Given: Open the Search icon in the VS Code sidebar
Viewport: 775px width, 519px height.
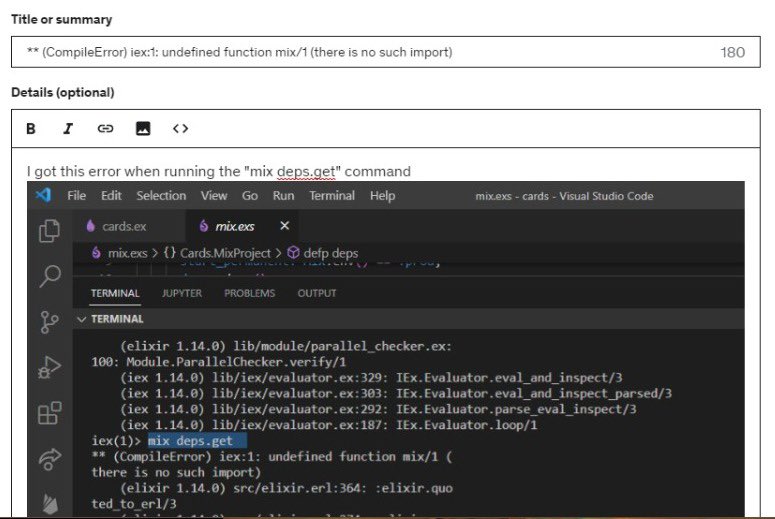Looking at the screenshot, I should tap(49, 276).
